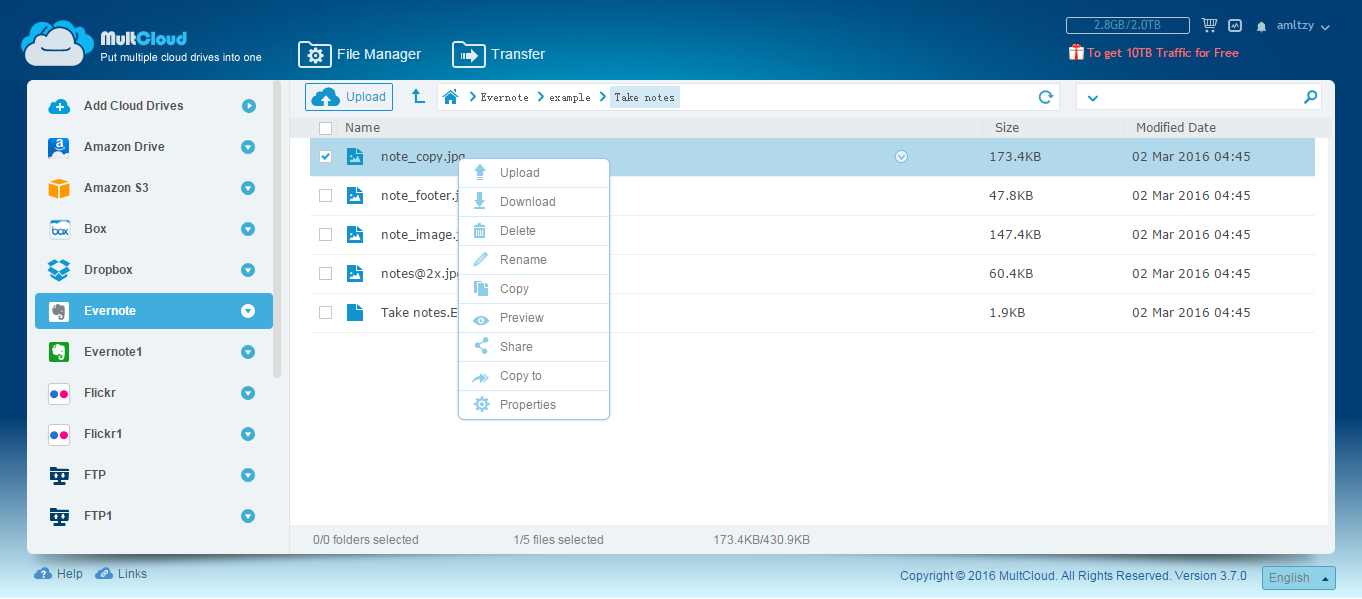
Task: Open the shopping cart icon
Action: click(x=1209, y=26)
